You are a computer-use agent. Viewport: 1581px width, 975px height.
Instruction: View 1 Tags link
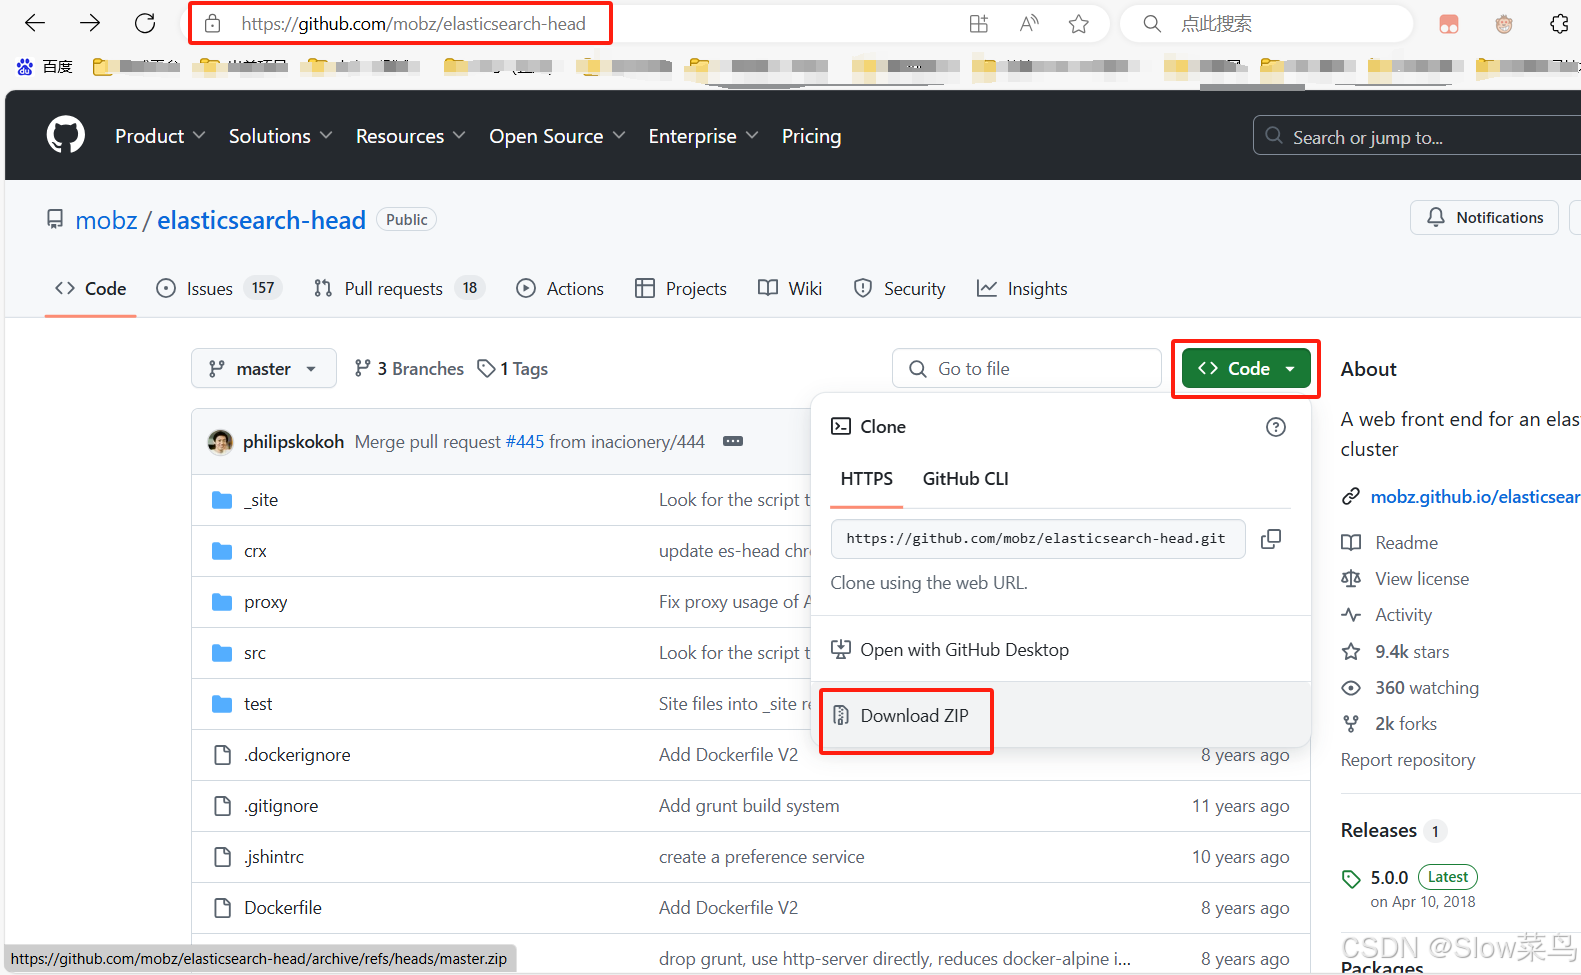click(x=512, y=369)
